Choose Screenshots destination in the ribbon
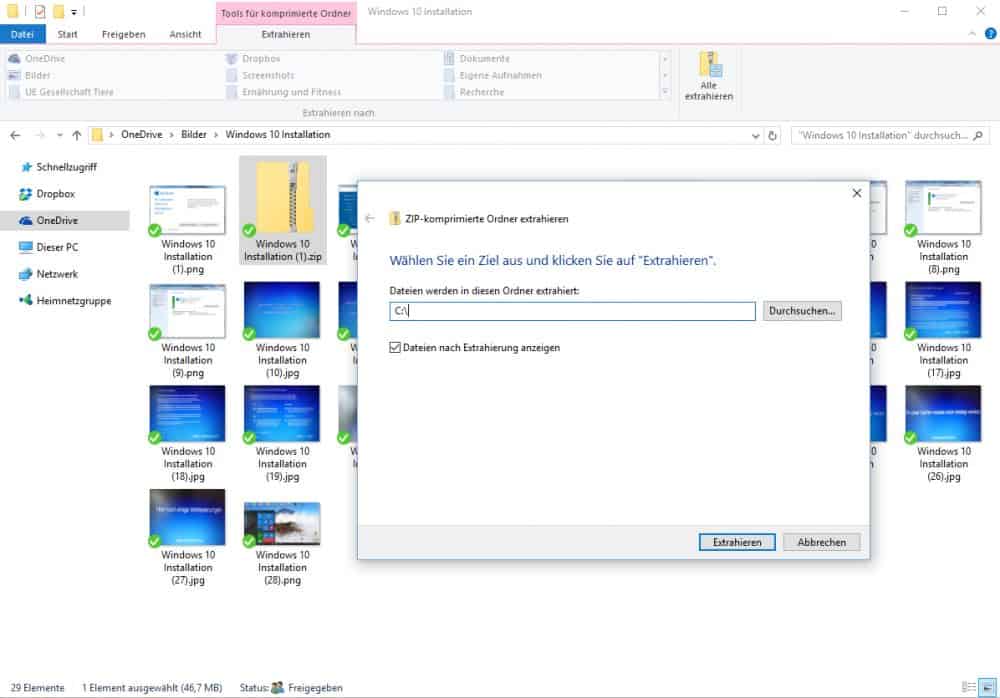 [x=260, y=75]
